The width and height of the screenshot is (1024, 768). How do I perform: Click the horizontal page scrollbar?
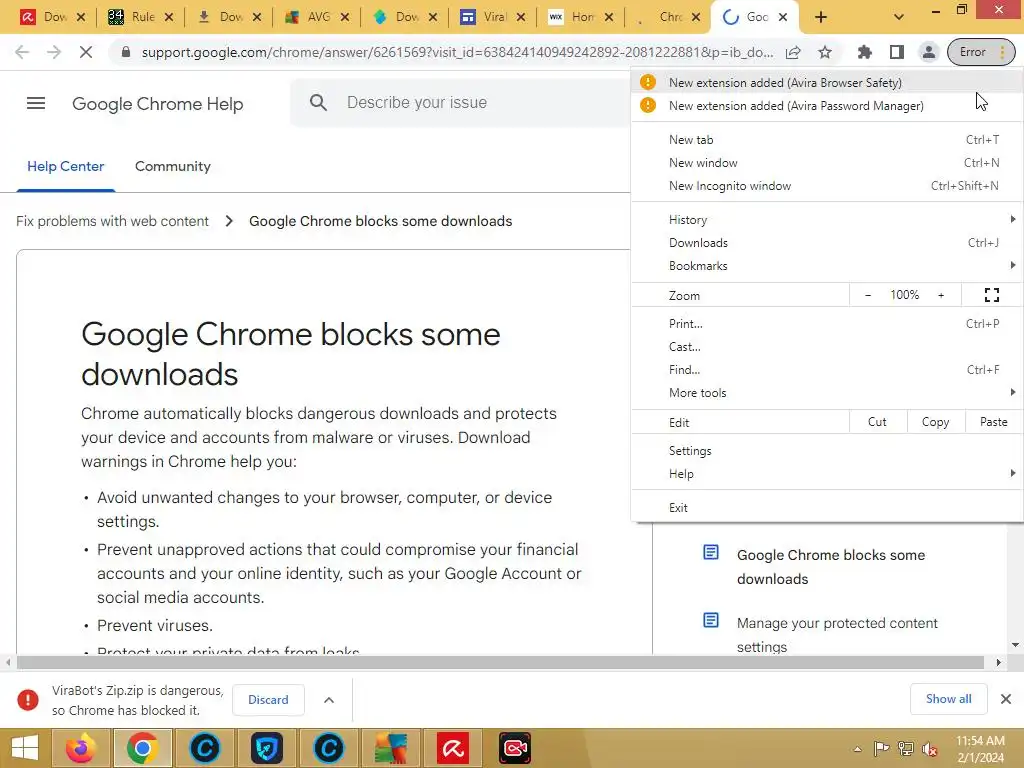(x=500, y=662)
